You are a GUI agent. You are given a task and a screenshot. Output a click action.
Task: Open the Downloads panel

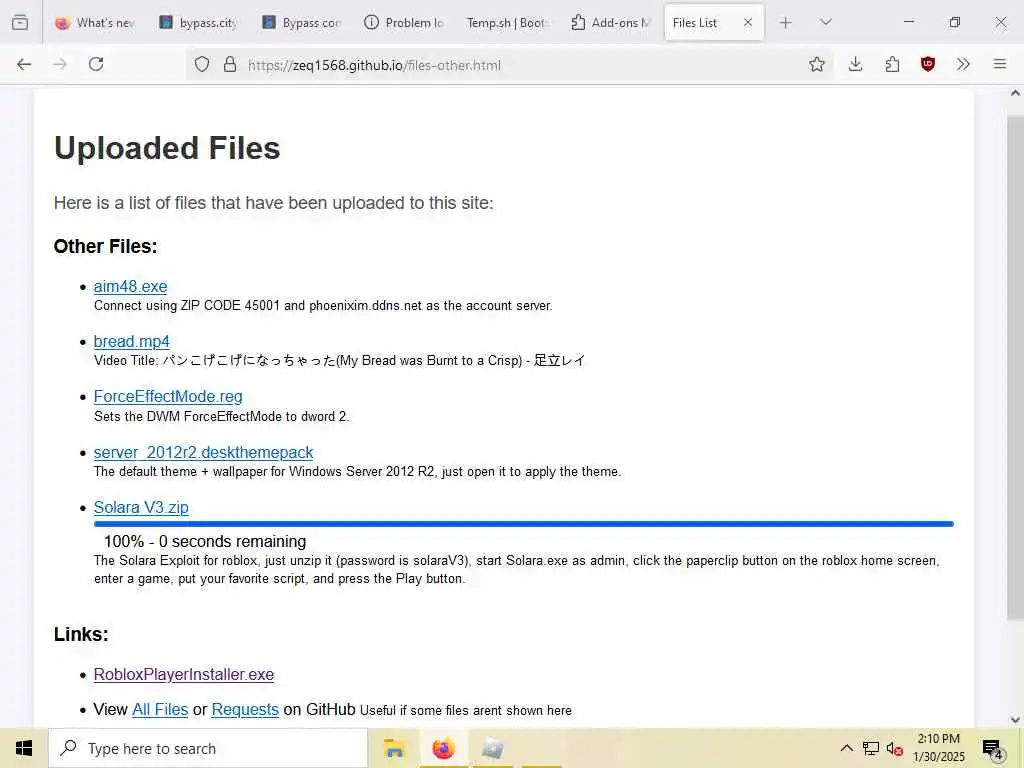coord(856,64)
